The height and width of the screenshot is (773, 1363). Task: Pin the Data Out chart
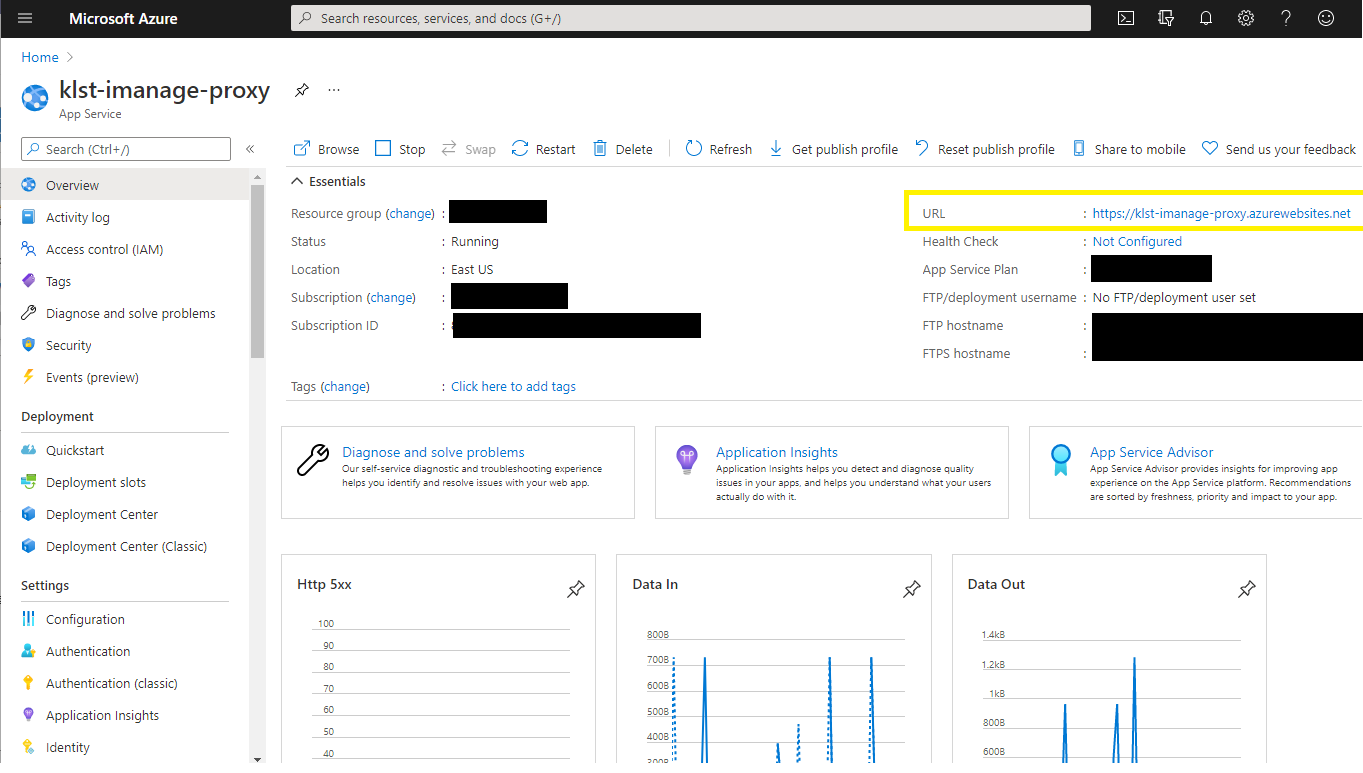click(x=1247, y=590)
